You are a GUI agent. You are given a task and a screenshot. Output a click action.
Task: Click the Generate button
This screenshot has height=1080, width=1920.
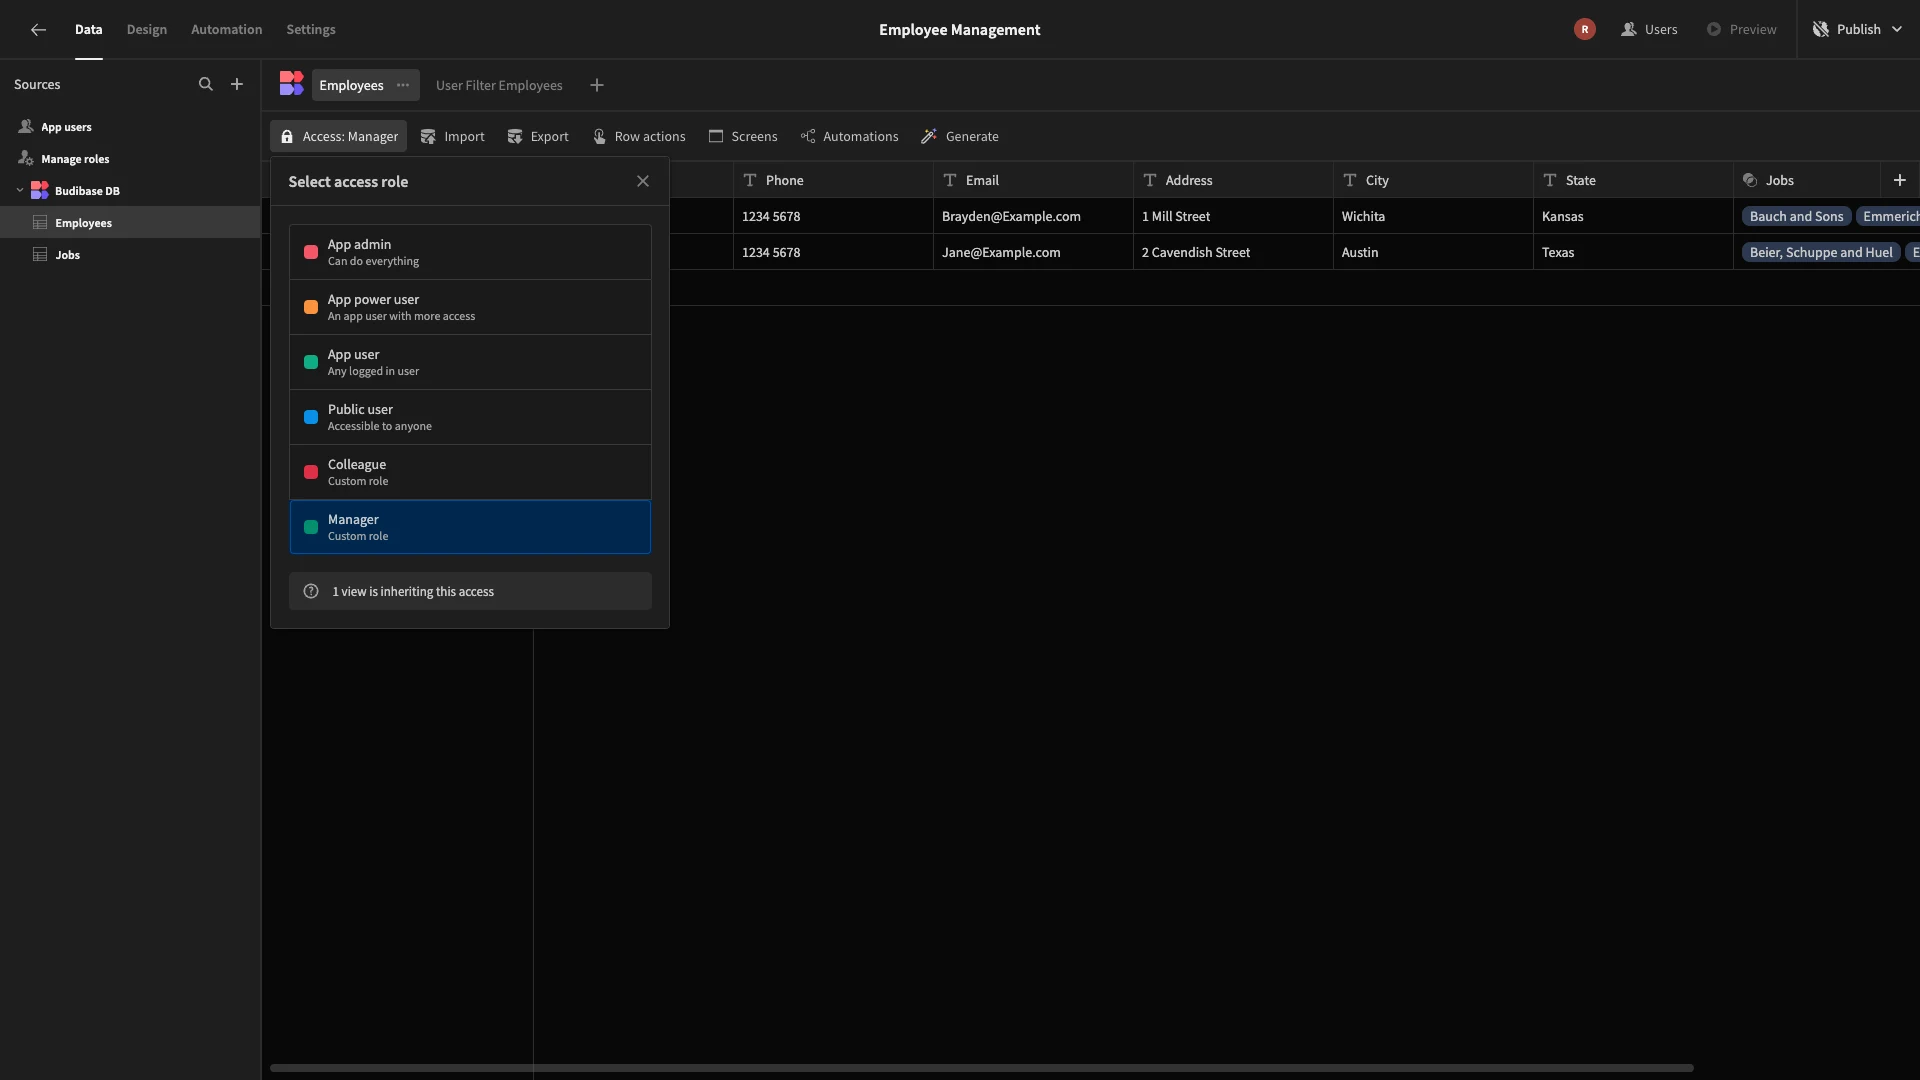tap(960, 136)
